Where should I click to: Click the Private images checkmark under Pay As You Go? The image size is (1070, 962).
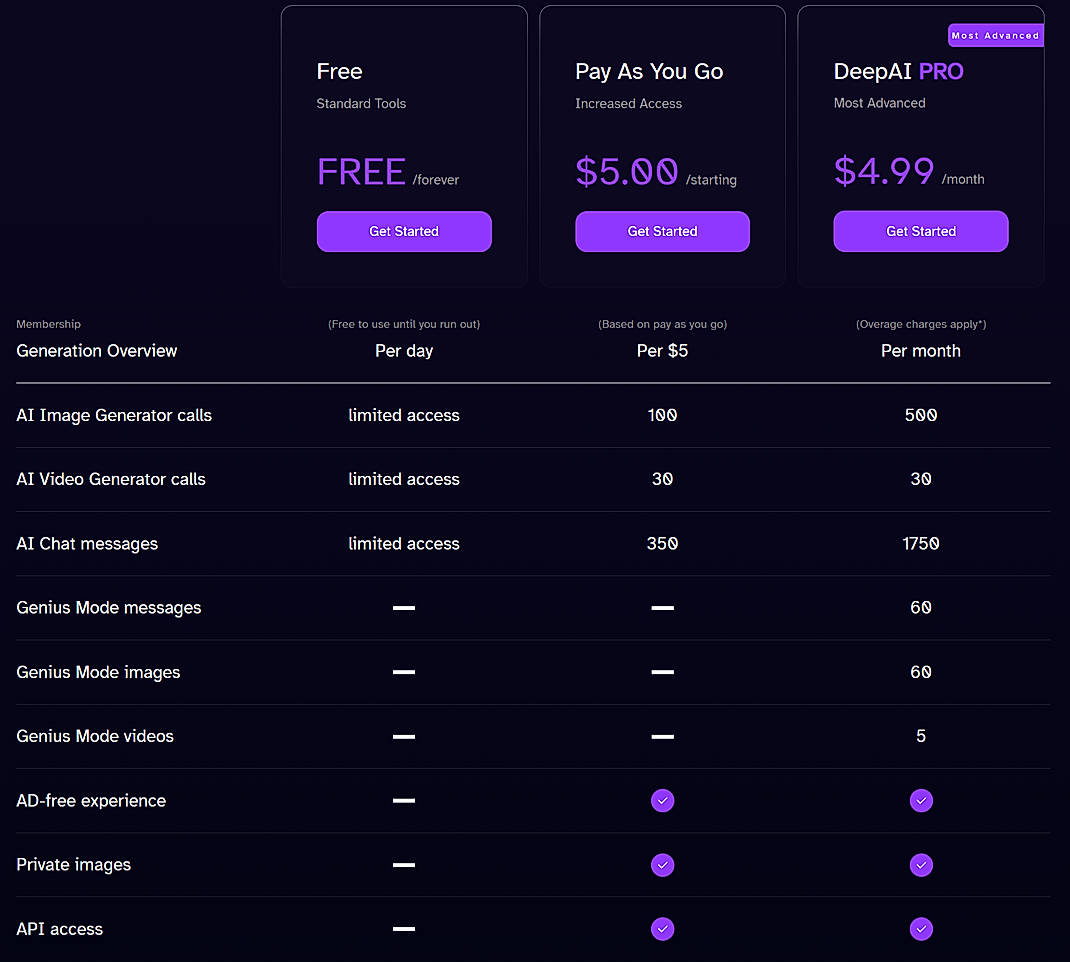coord(662,864)
